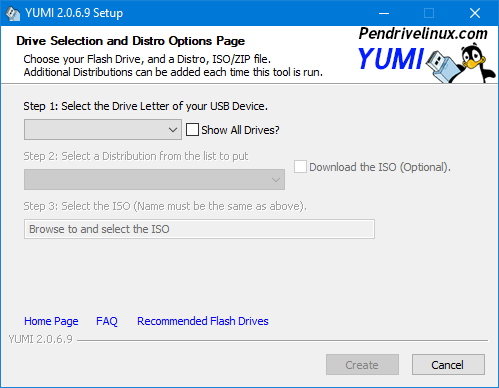Click the Browse to and select ISO field
499x388 pixels.
click(x=199, y=229)
